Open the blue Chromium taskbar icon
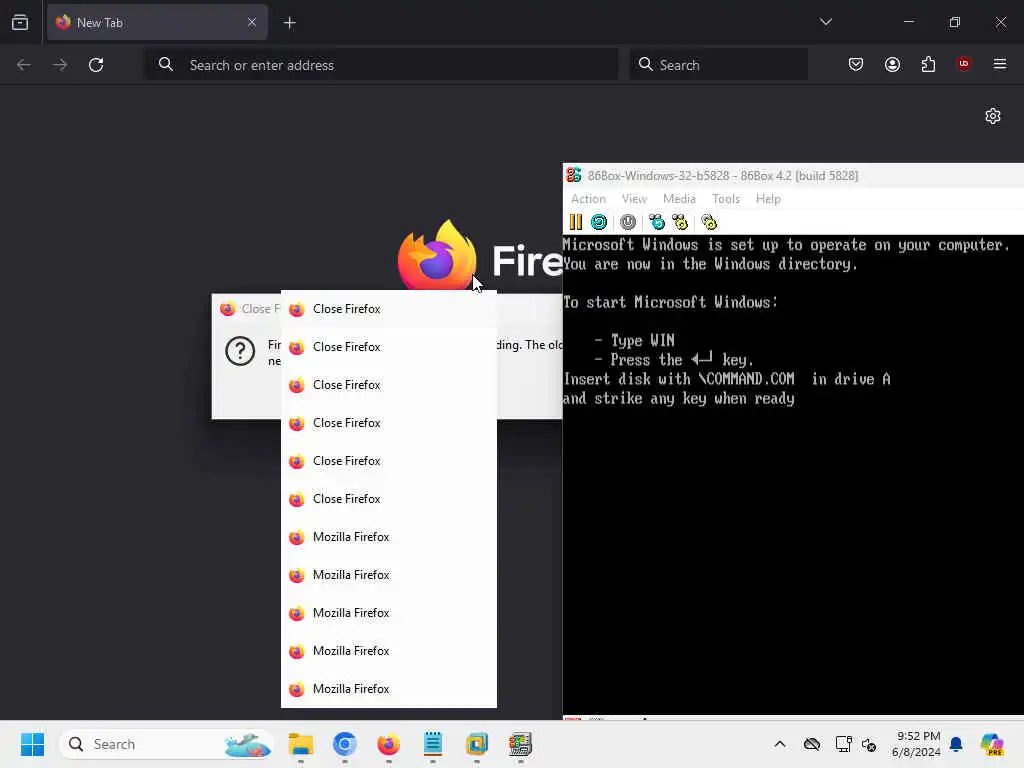 click(344, 744)
